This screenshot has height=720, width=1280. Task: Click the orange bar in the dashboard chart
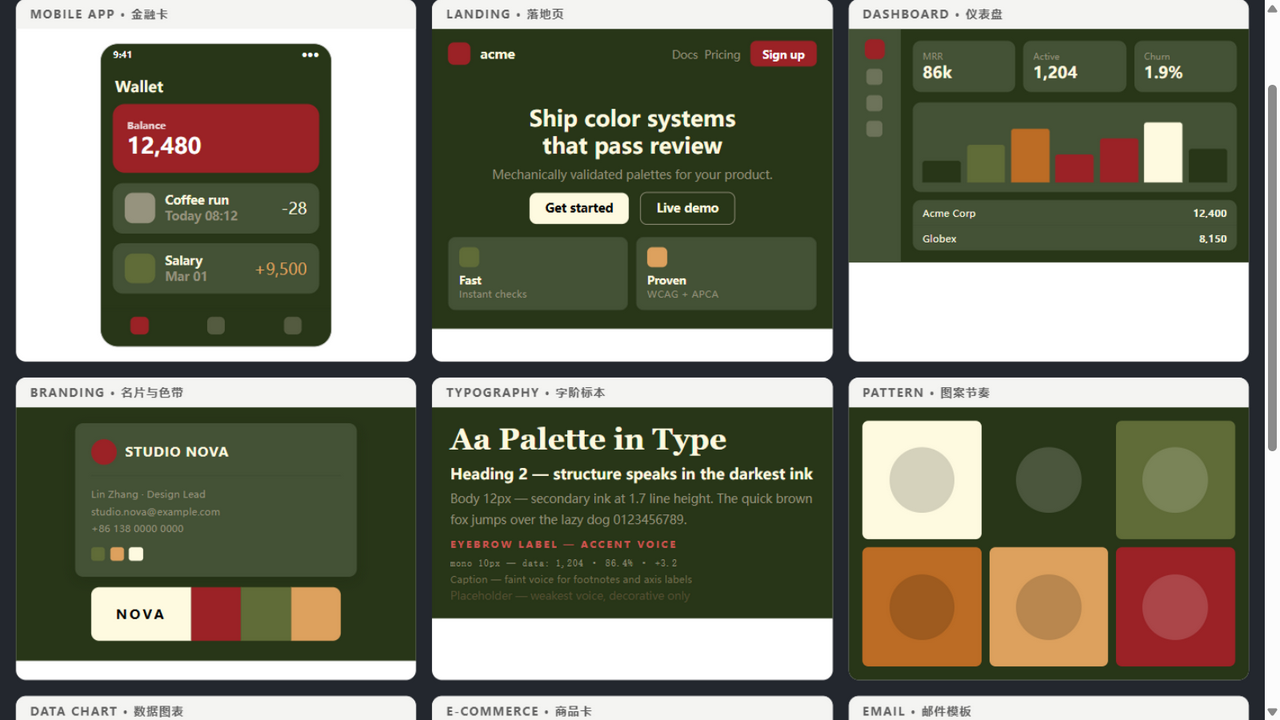pyautogui.click(x=1030, y=155)
